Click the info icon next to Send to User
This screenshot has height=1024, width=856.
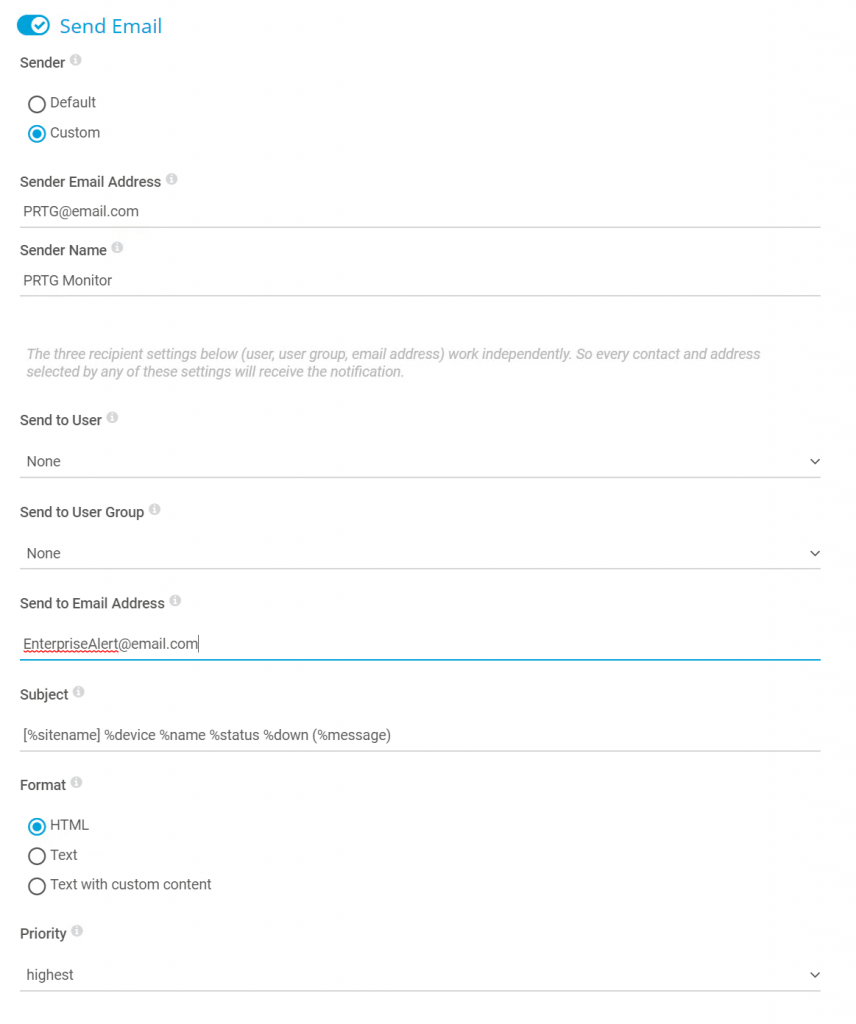pos(112,418)
